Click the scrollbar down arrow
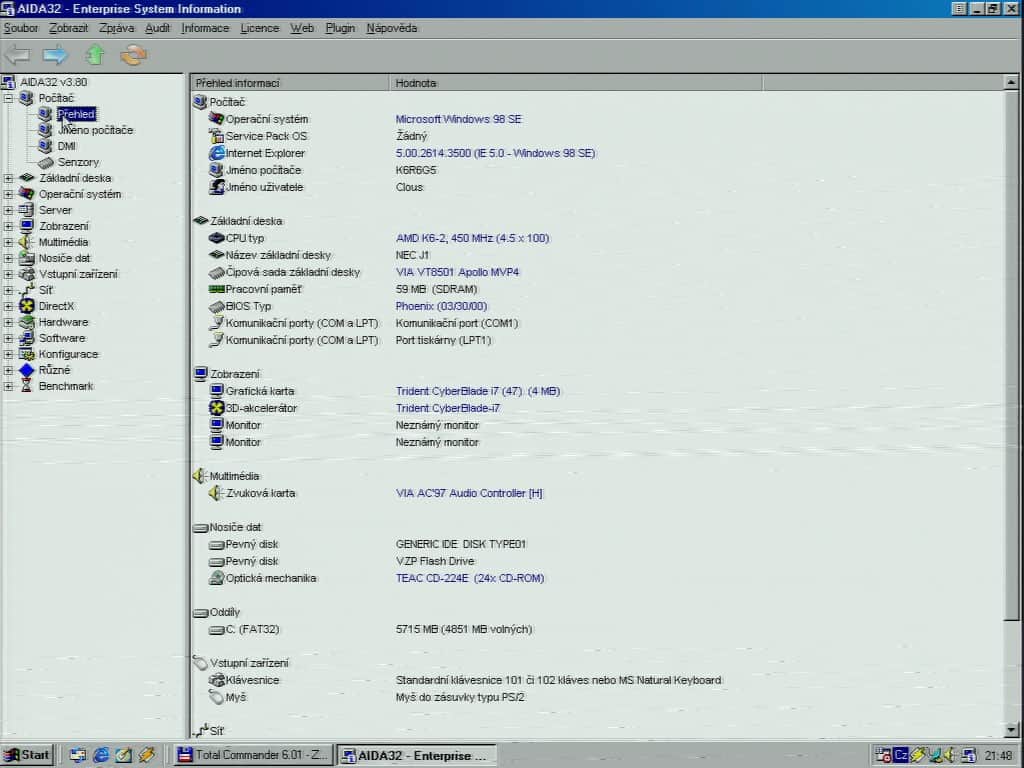1024x768 pixels. [1011, 729]
